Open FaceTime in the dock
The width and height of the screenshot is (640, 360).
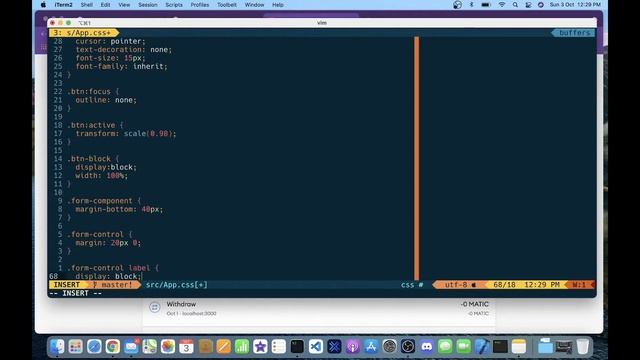(x=463, y=347)
